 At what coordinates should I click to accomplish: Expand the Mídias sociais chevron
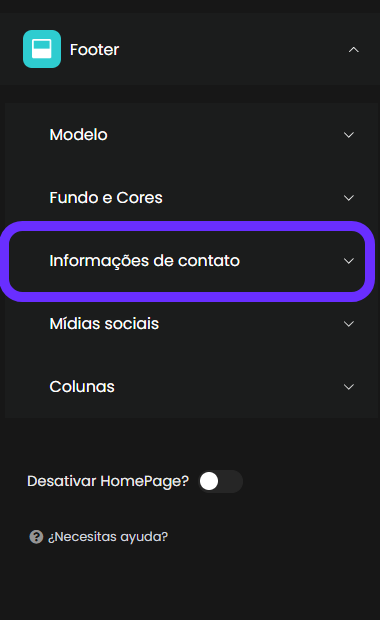(x=348, y=324)
